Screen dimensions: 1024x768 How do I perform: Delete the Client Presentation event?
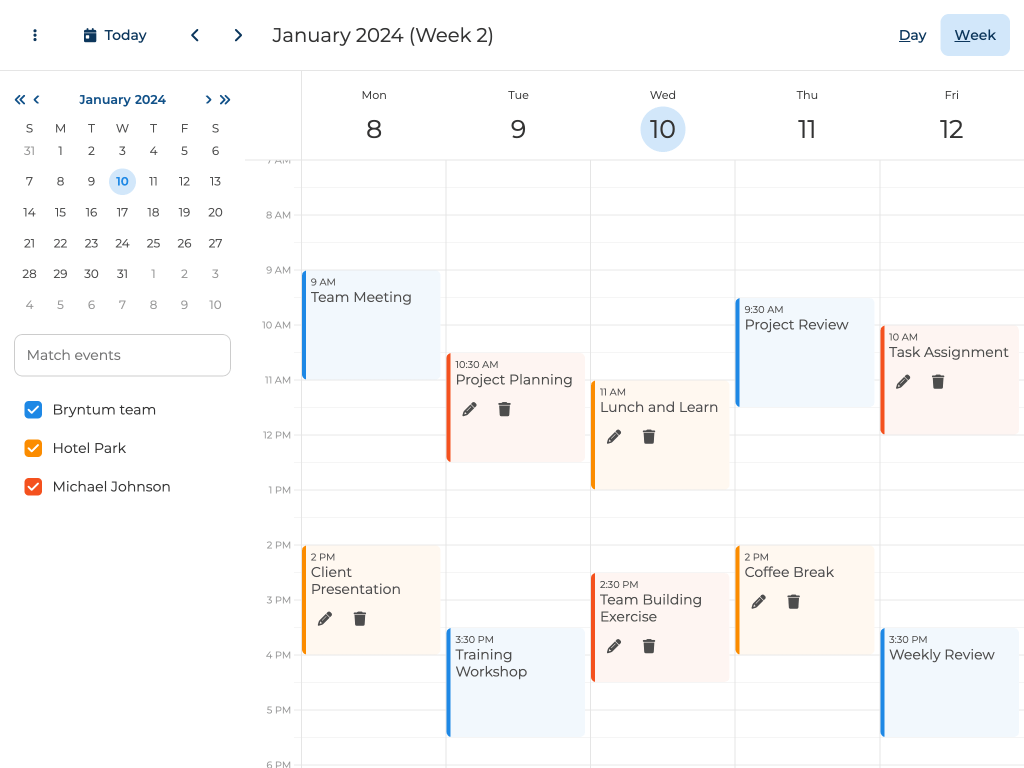[x=360, y=619]
